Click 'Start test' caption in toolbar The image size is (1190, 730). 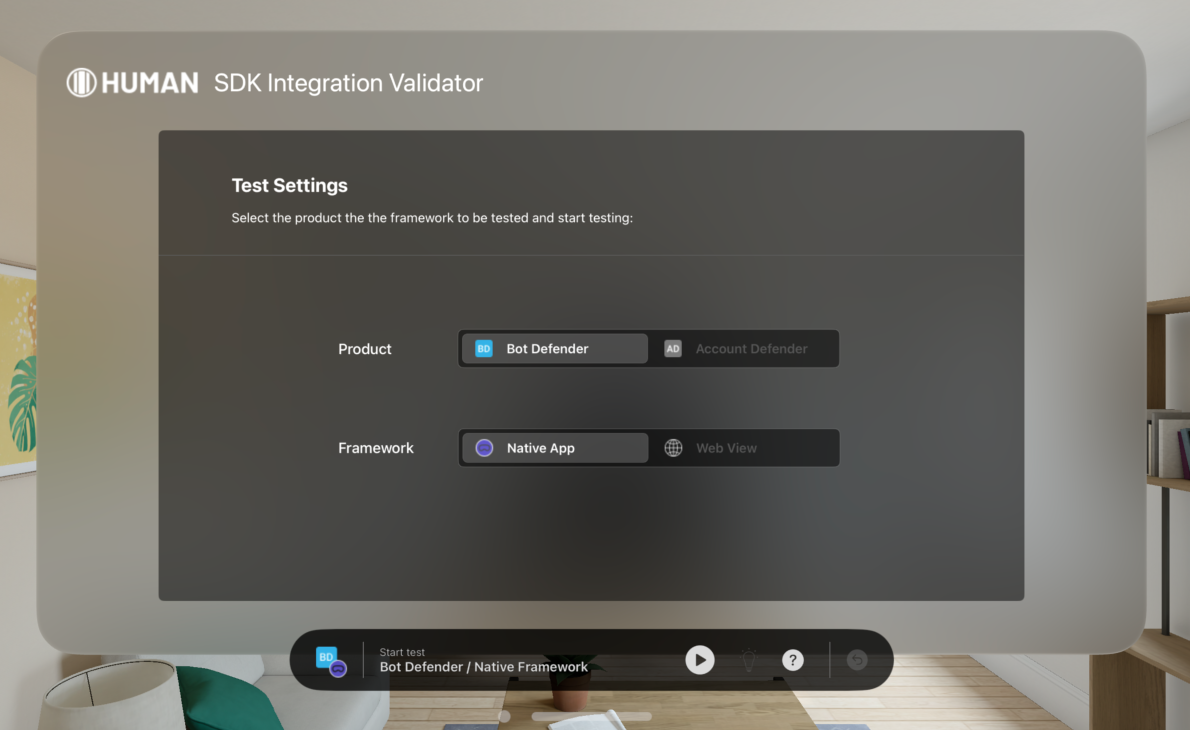[402, 652]
